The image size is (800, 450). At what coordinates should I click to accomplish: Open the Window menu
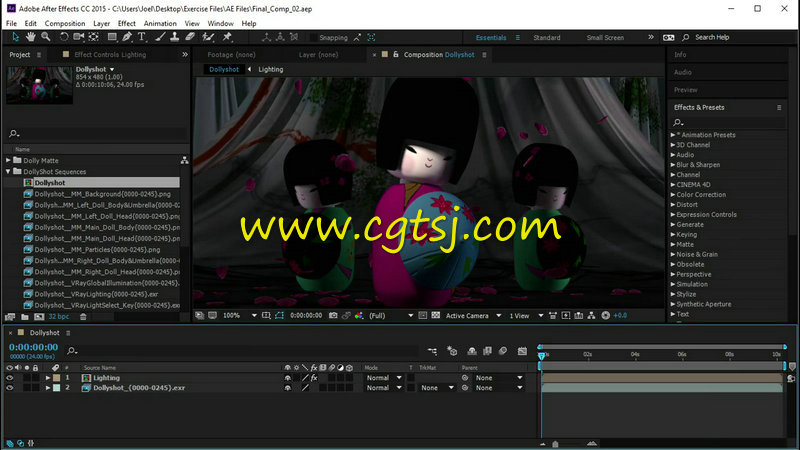pos(220,23)
